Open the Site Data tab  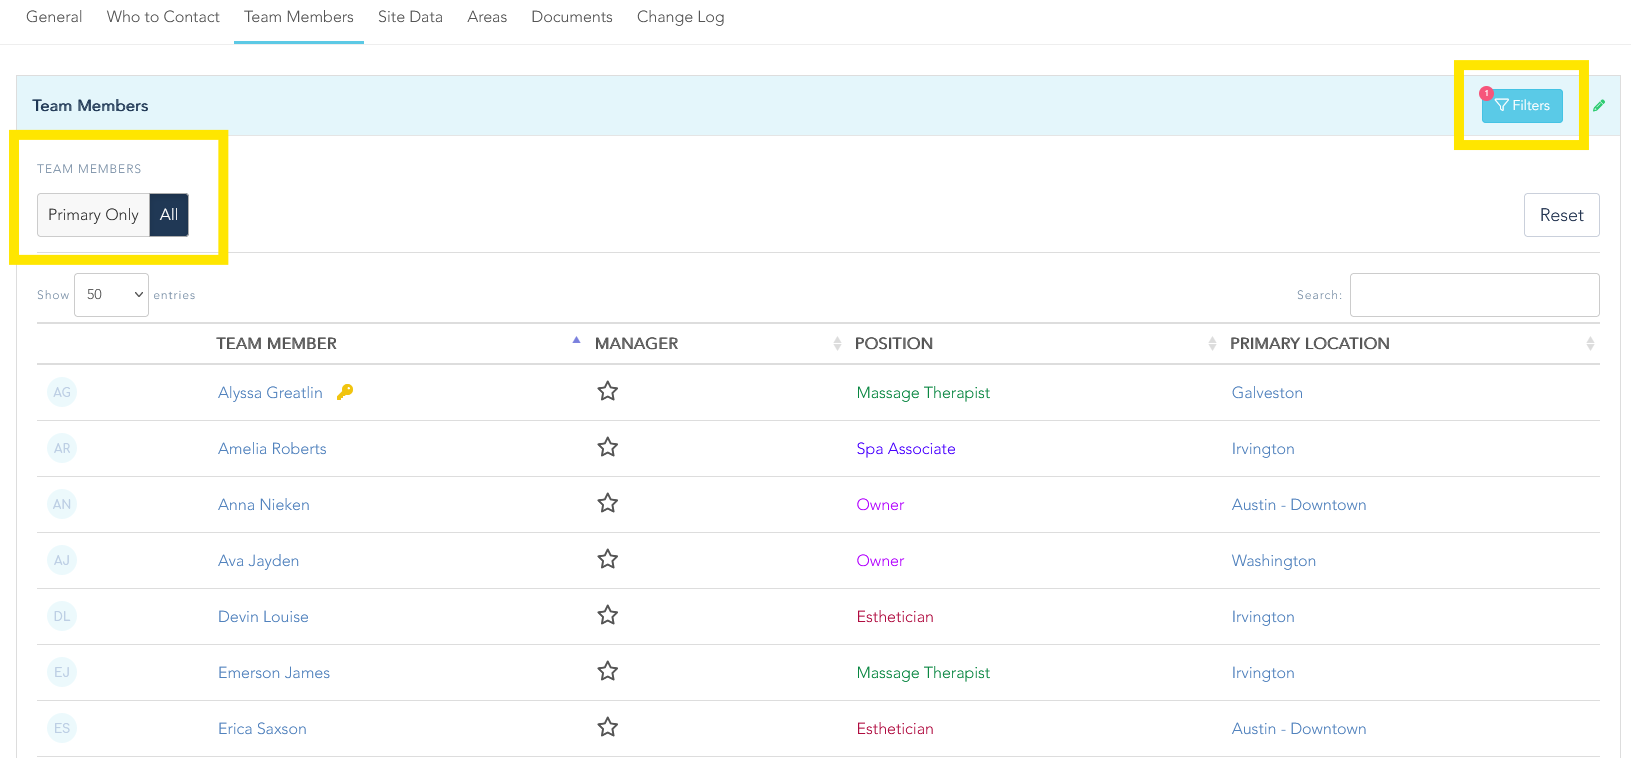pyautogui.click(x=410, y=17)
